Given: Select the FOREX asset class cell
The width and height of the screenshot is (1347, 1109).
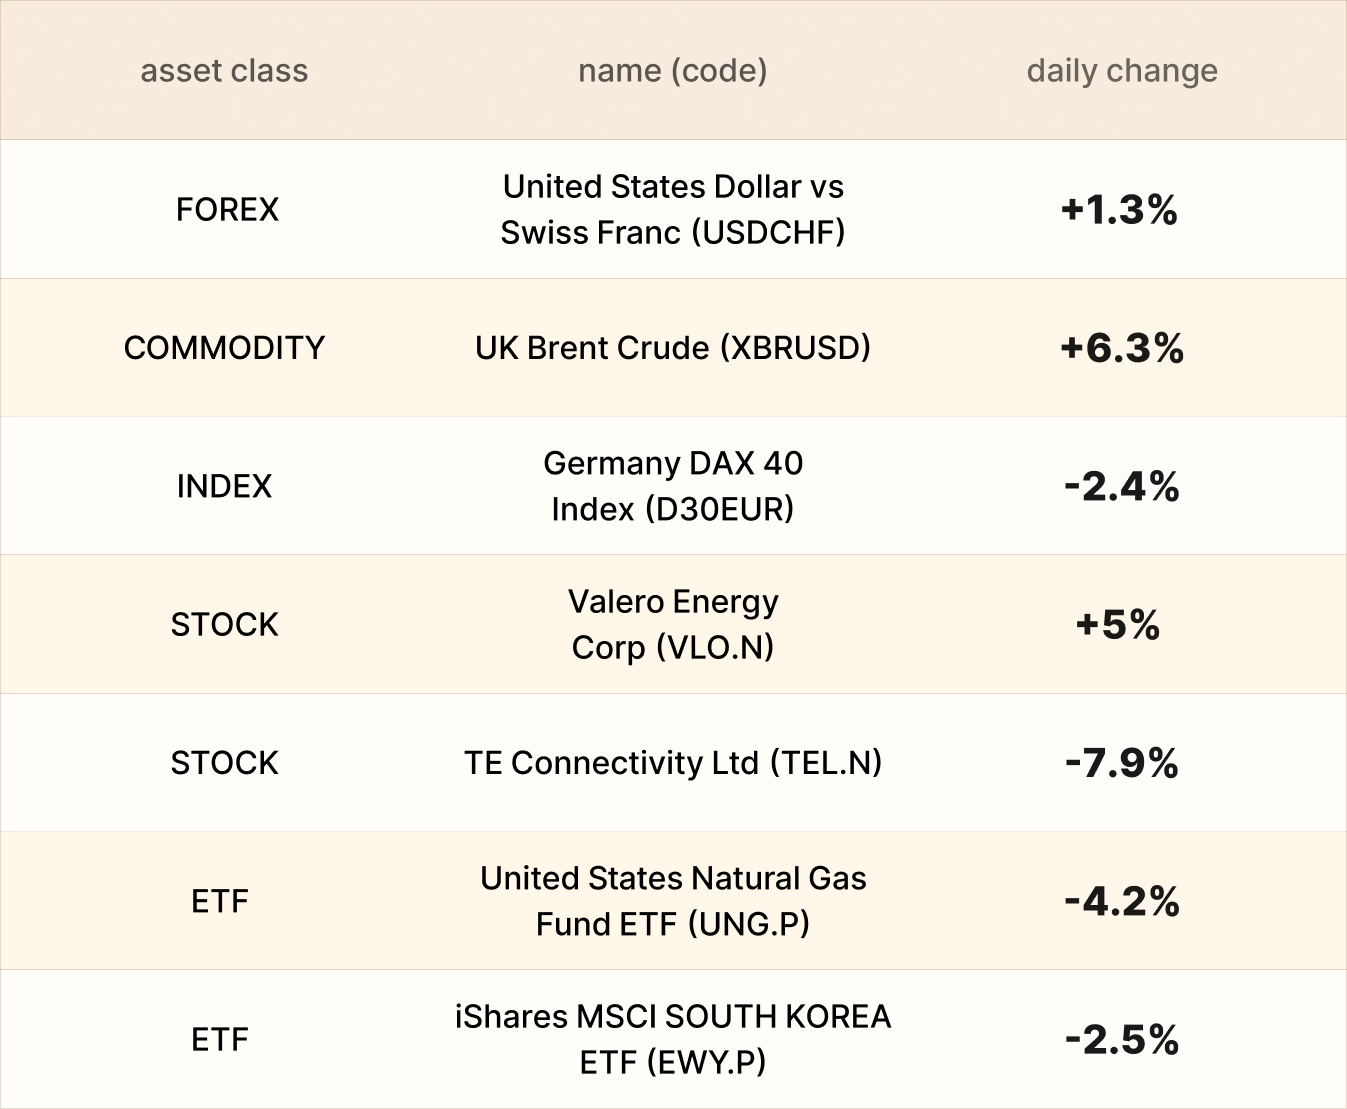Looking at the screenshot, I should click(227, 210).
